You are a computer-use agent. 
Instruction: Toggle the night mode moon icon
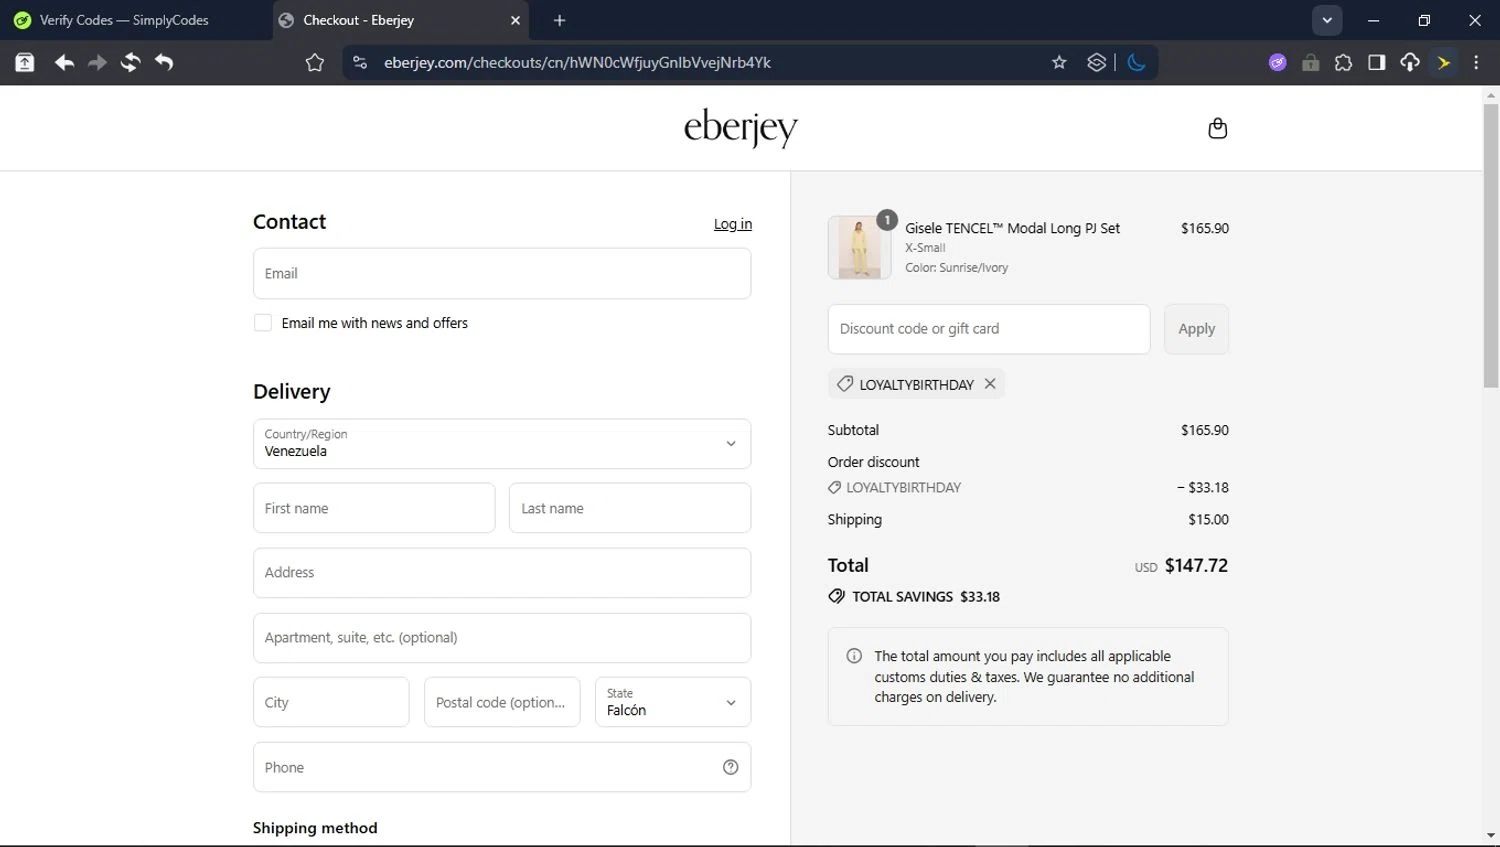click(x=1136, y=62)
